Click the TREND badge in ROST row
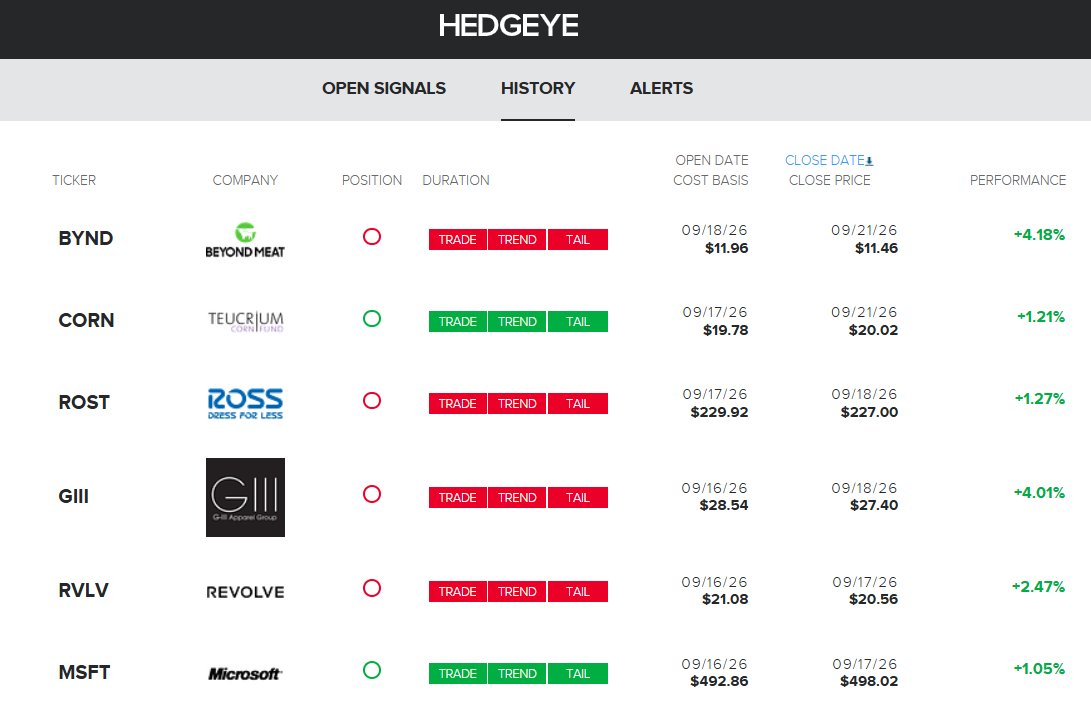 517,404
